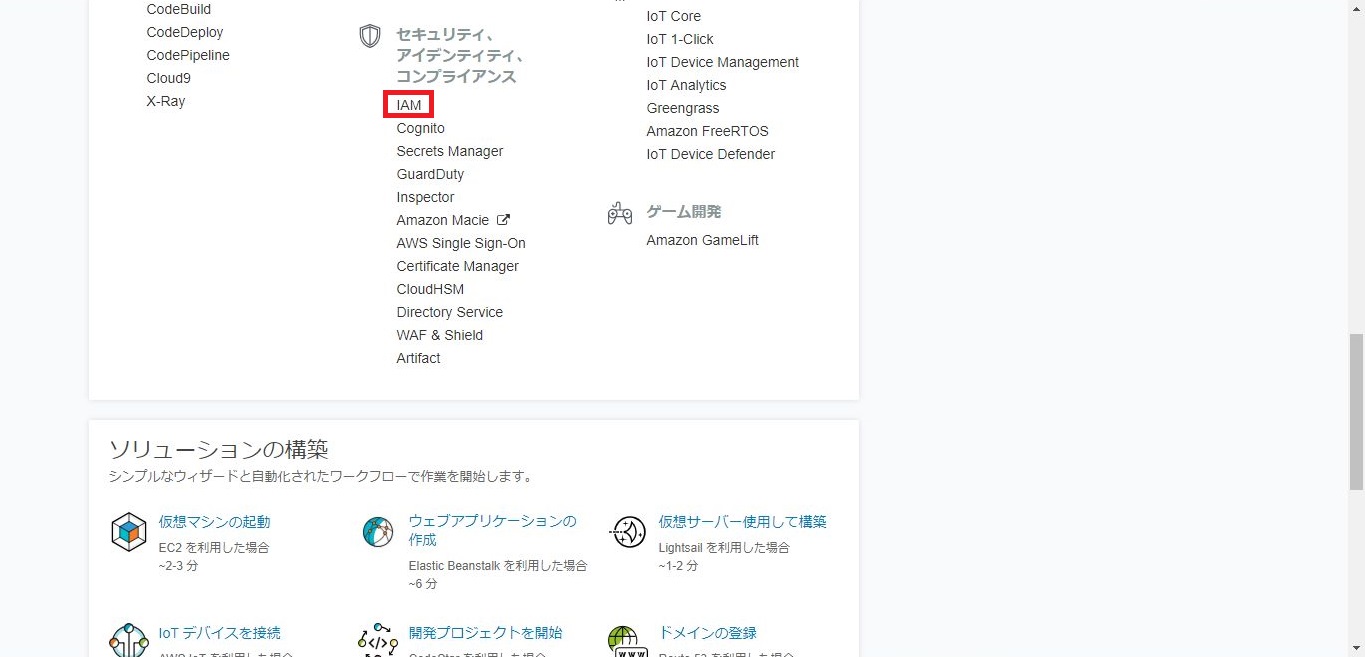The width and height of the screenshot is (1365, 657).
Task: Select AWS Single Sign-On
Action: (x=460, y=243)
